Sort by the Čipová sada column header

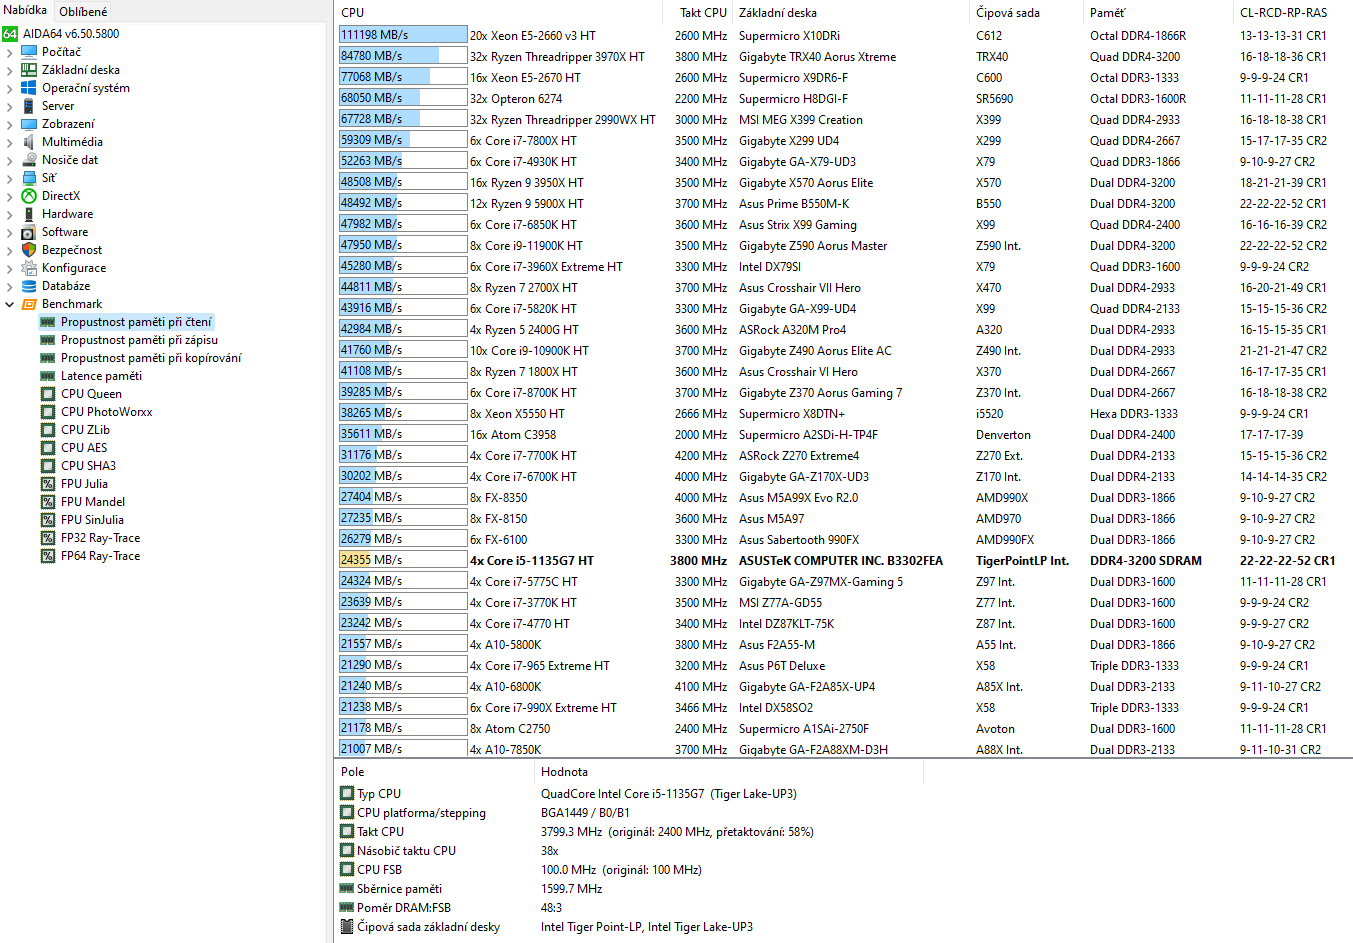(x=1027, y=13)
